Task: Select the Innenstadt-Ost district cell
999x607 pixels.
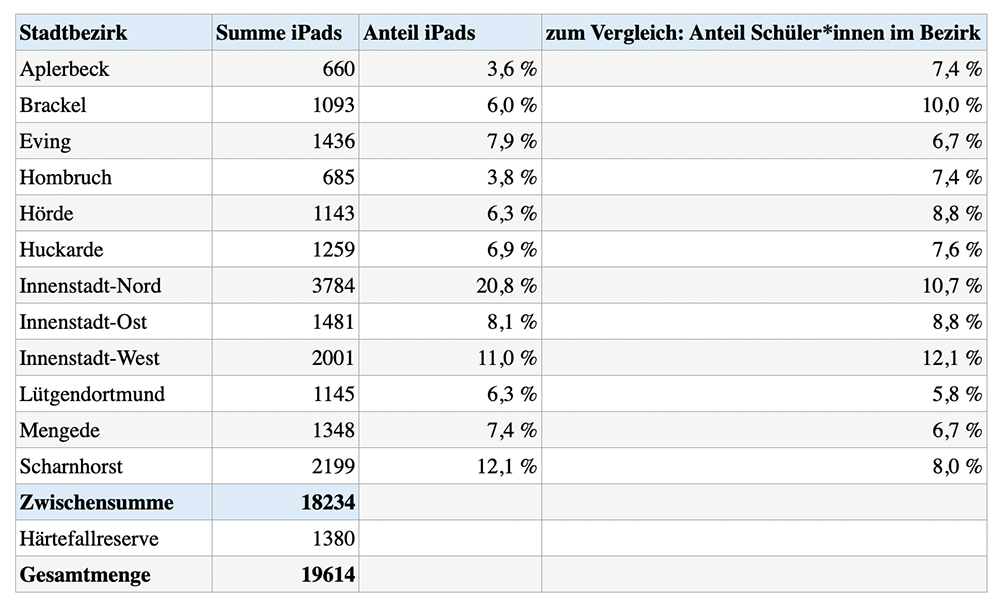Action: click(x=114, y=322)
